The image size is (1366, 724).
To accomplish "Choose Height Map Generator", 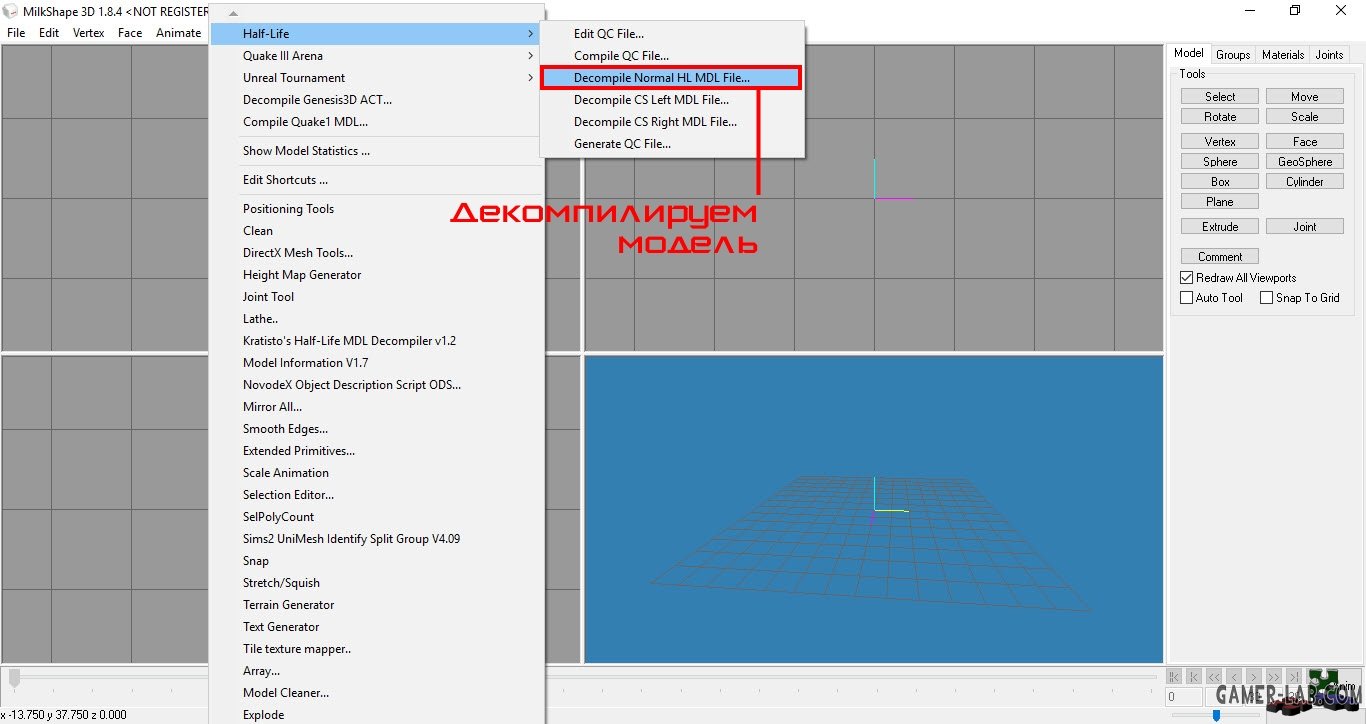I will (x=377, y=275).
